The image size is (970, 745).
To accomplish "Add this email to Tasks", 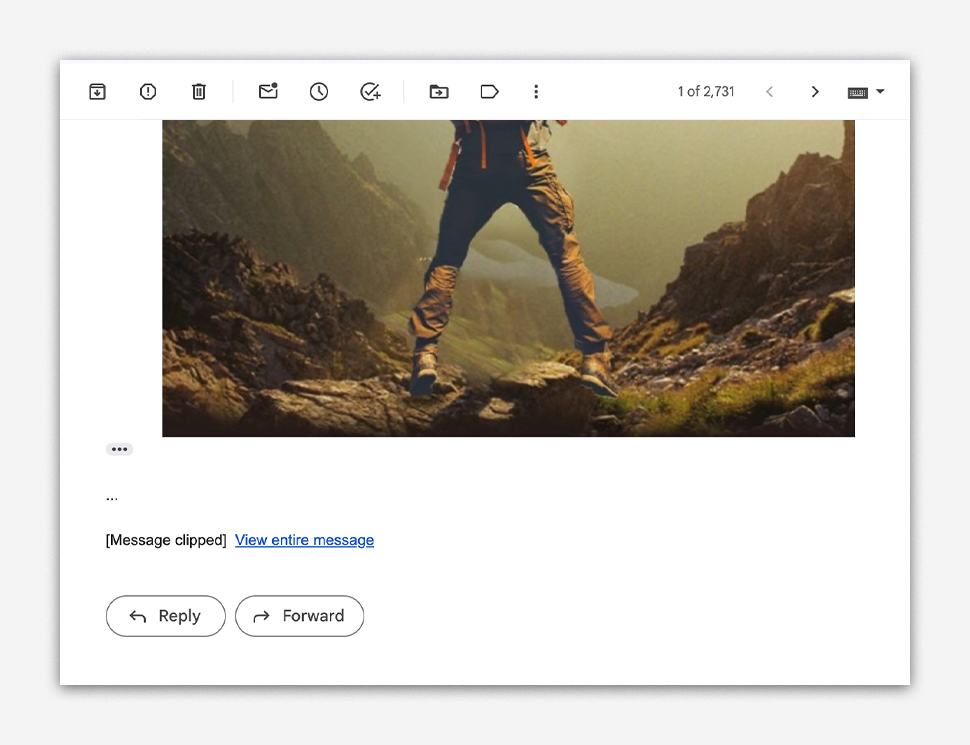I will pyautogui.click(x=370, y=92).
